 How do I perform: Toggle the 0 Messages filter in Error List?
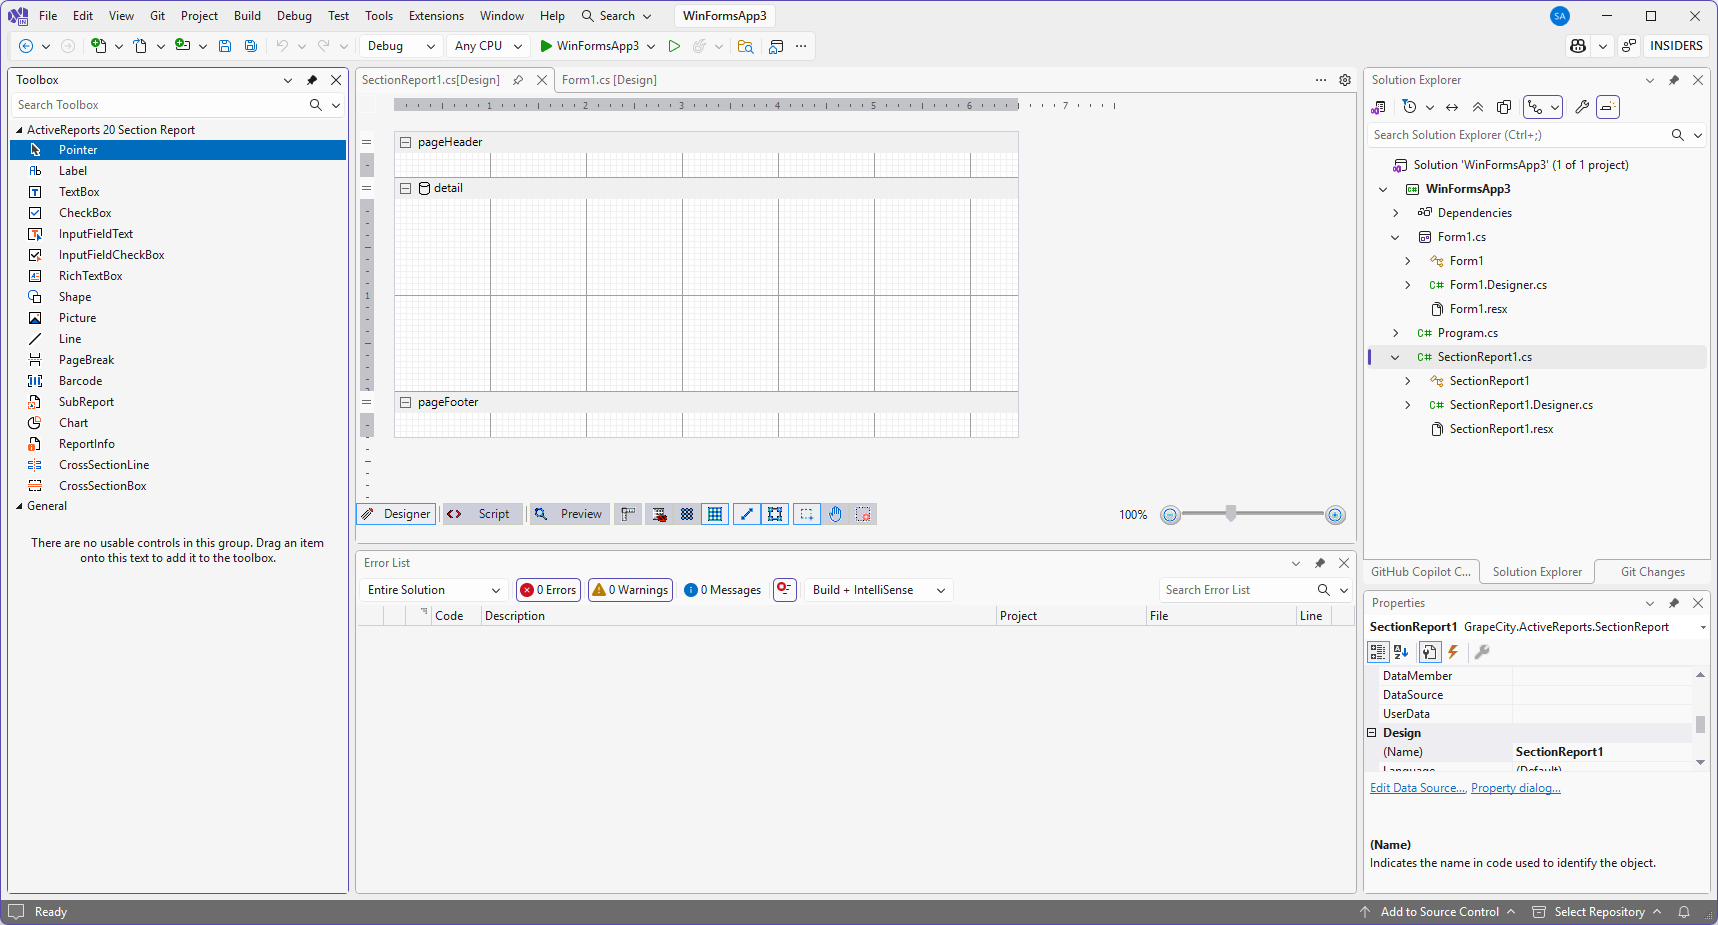pyautogui.click(x=722, y=590)
